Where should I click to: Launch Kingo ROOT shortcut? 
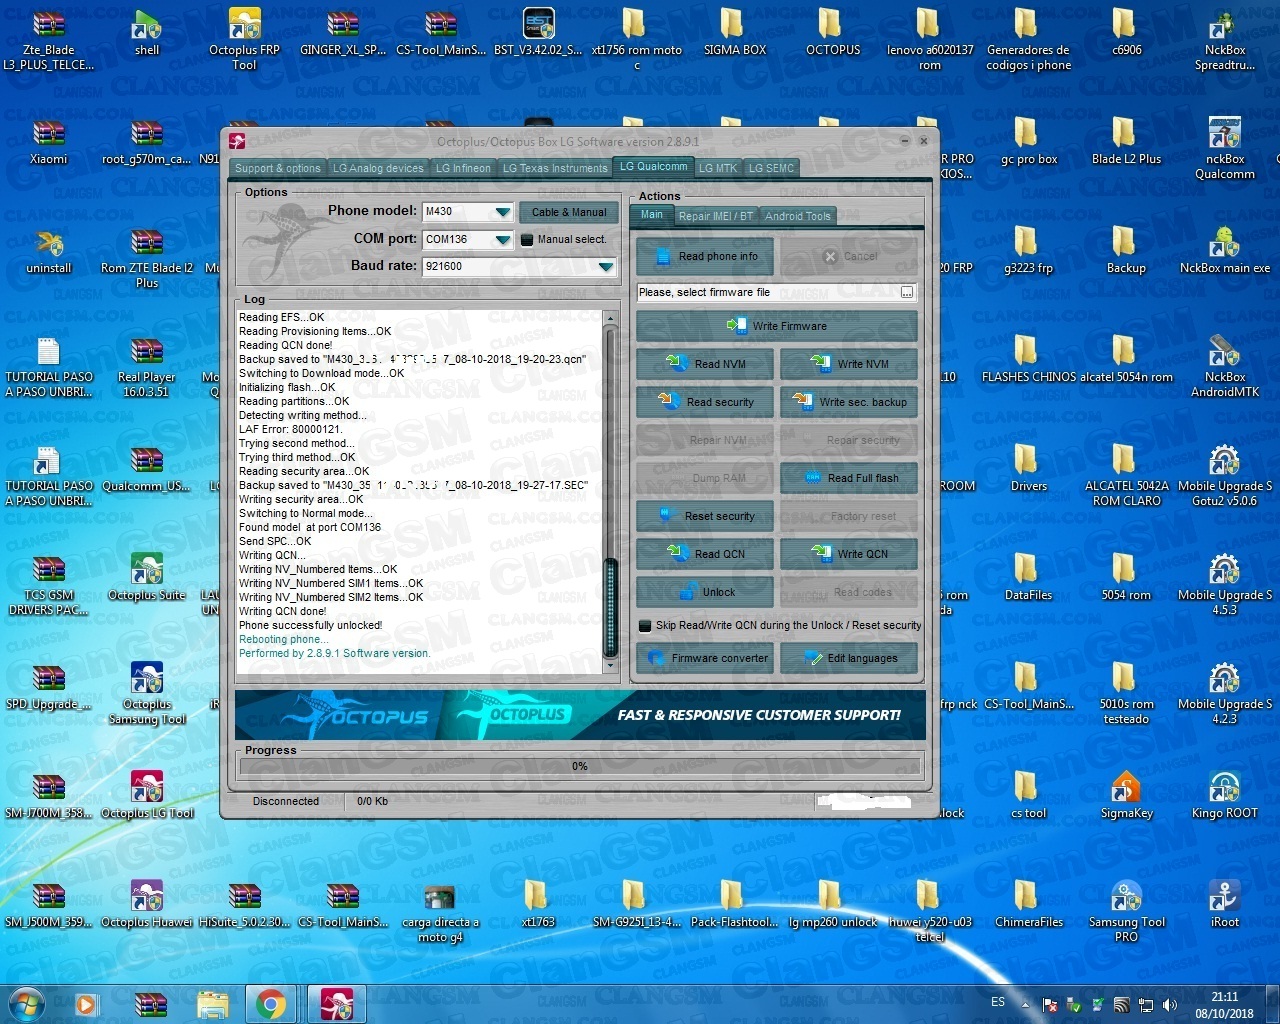(x=1224, y=796)
